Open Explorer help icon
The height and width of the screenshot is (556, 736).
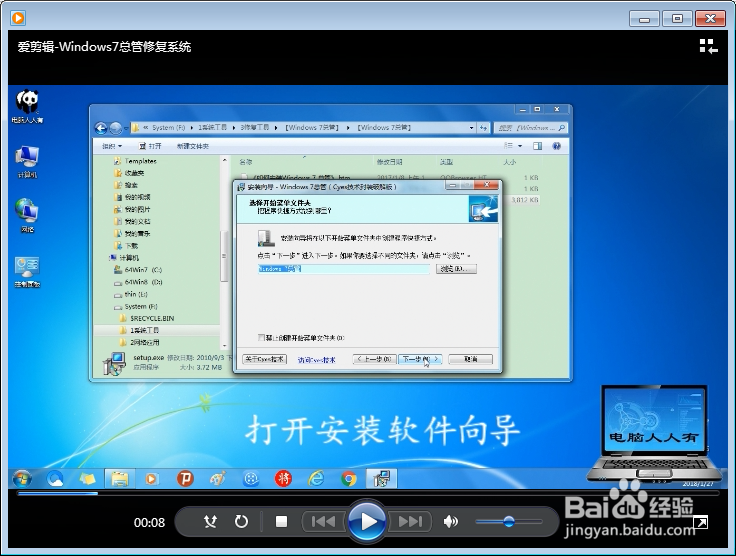557,146
